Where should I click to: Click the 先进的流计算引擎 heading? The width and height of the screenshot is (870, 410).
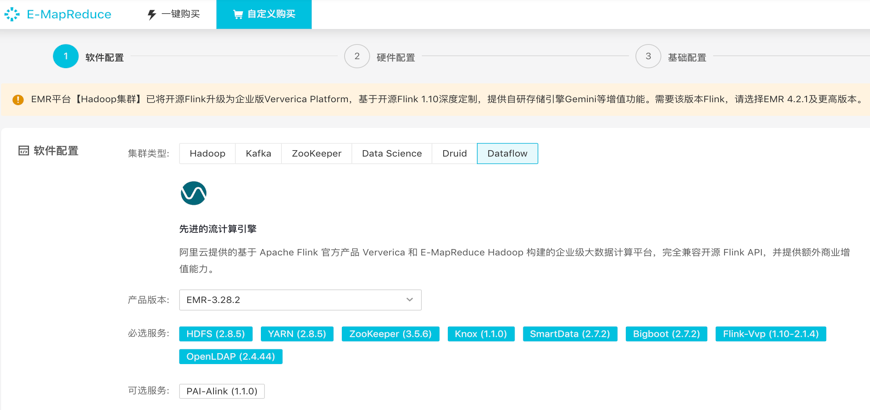click(x=218, y=229)
